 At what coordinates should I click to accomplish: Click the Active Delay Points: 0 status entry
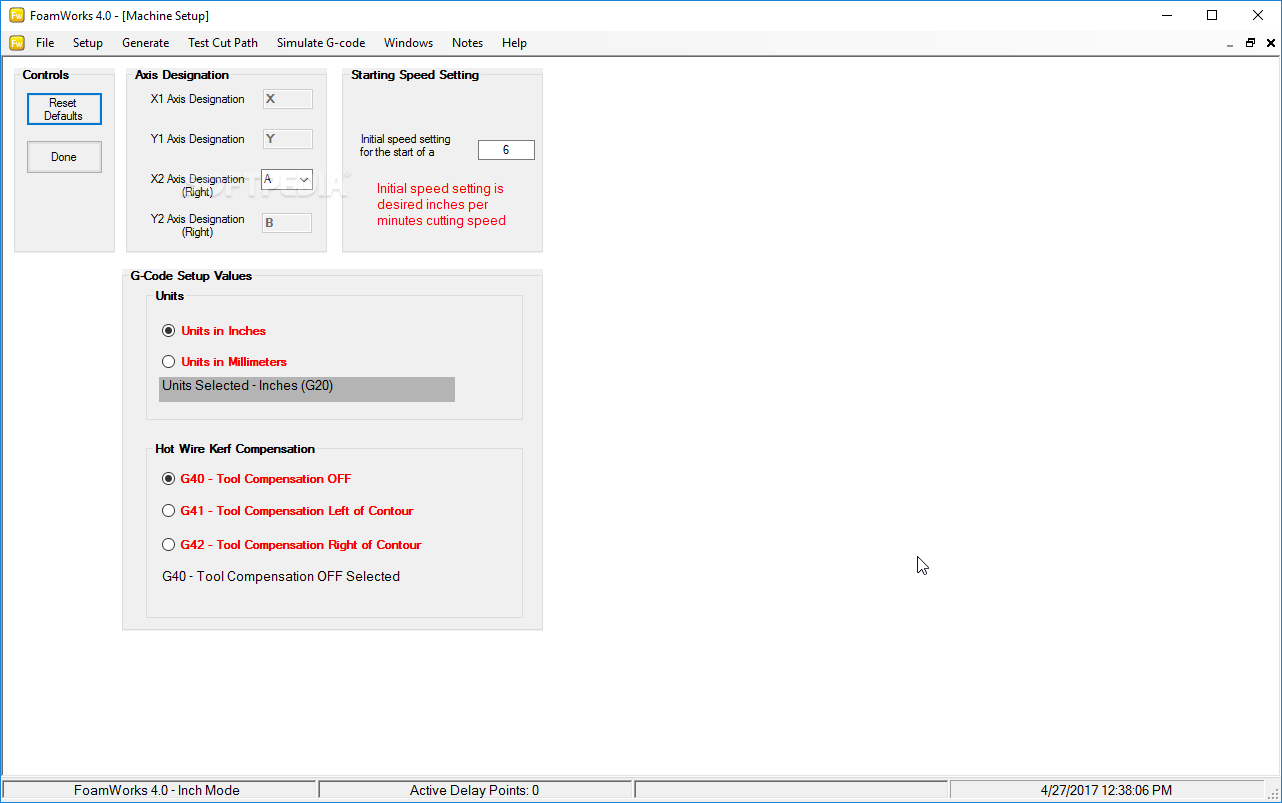coord(474,790)
